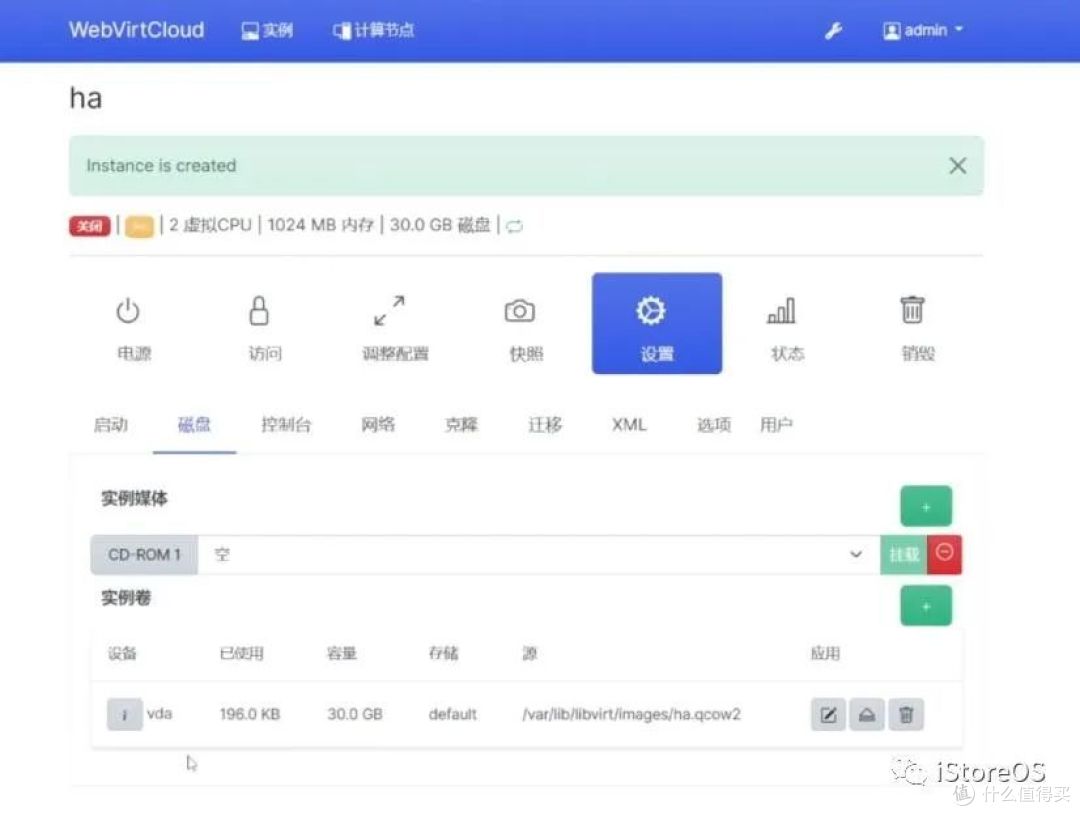1080x816 pixels.
Task: Dismiss the Instance is created alert
Action: (x=957, y=165)
